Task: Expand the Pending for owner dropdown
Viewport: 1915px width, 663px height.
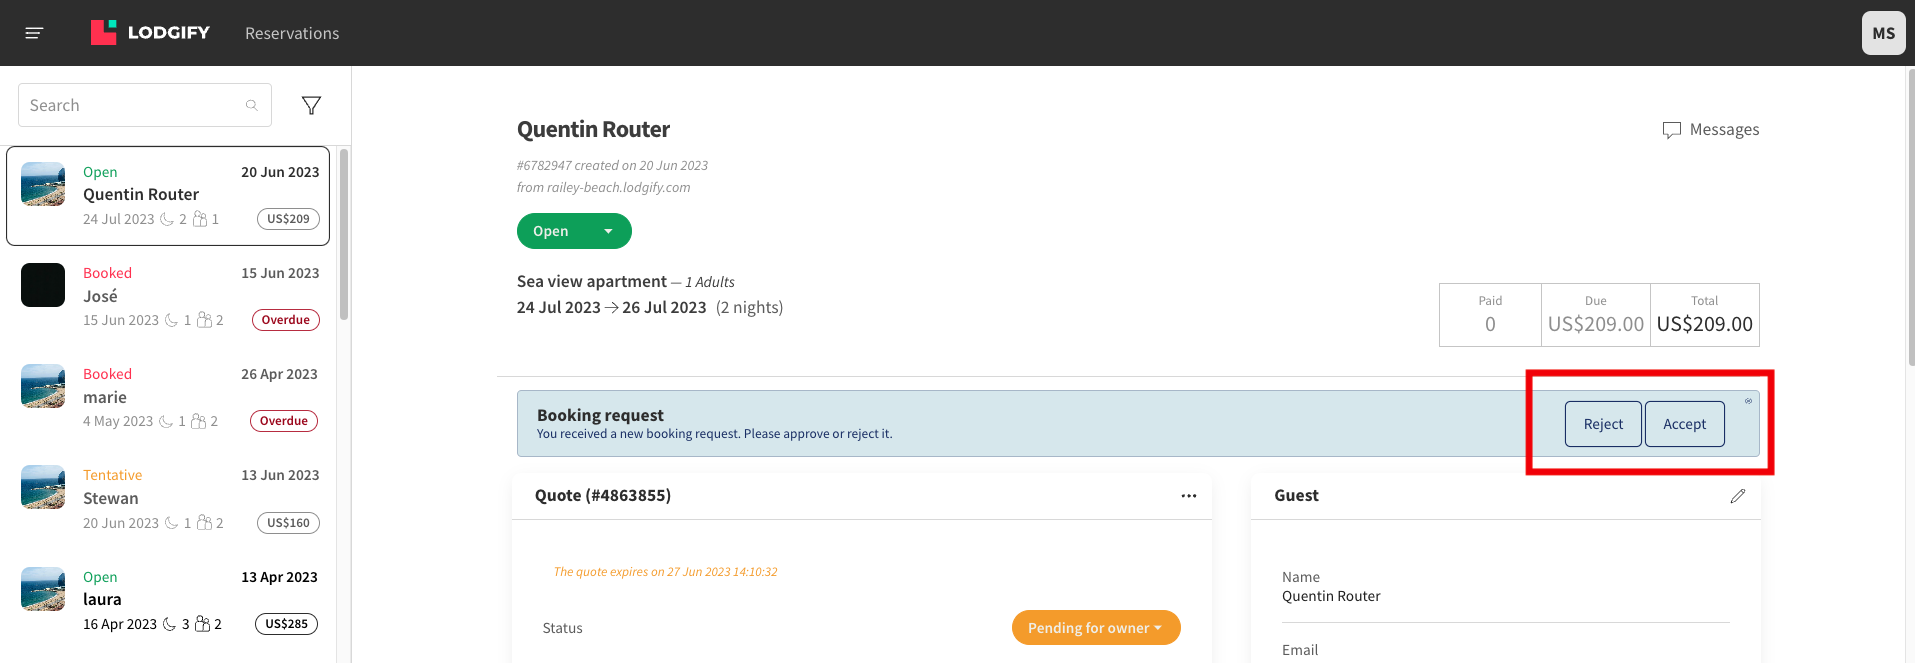Action: tap(1096, 628)
